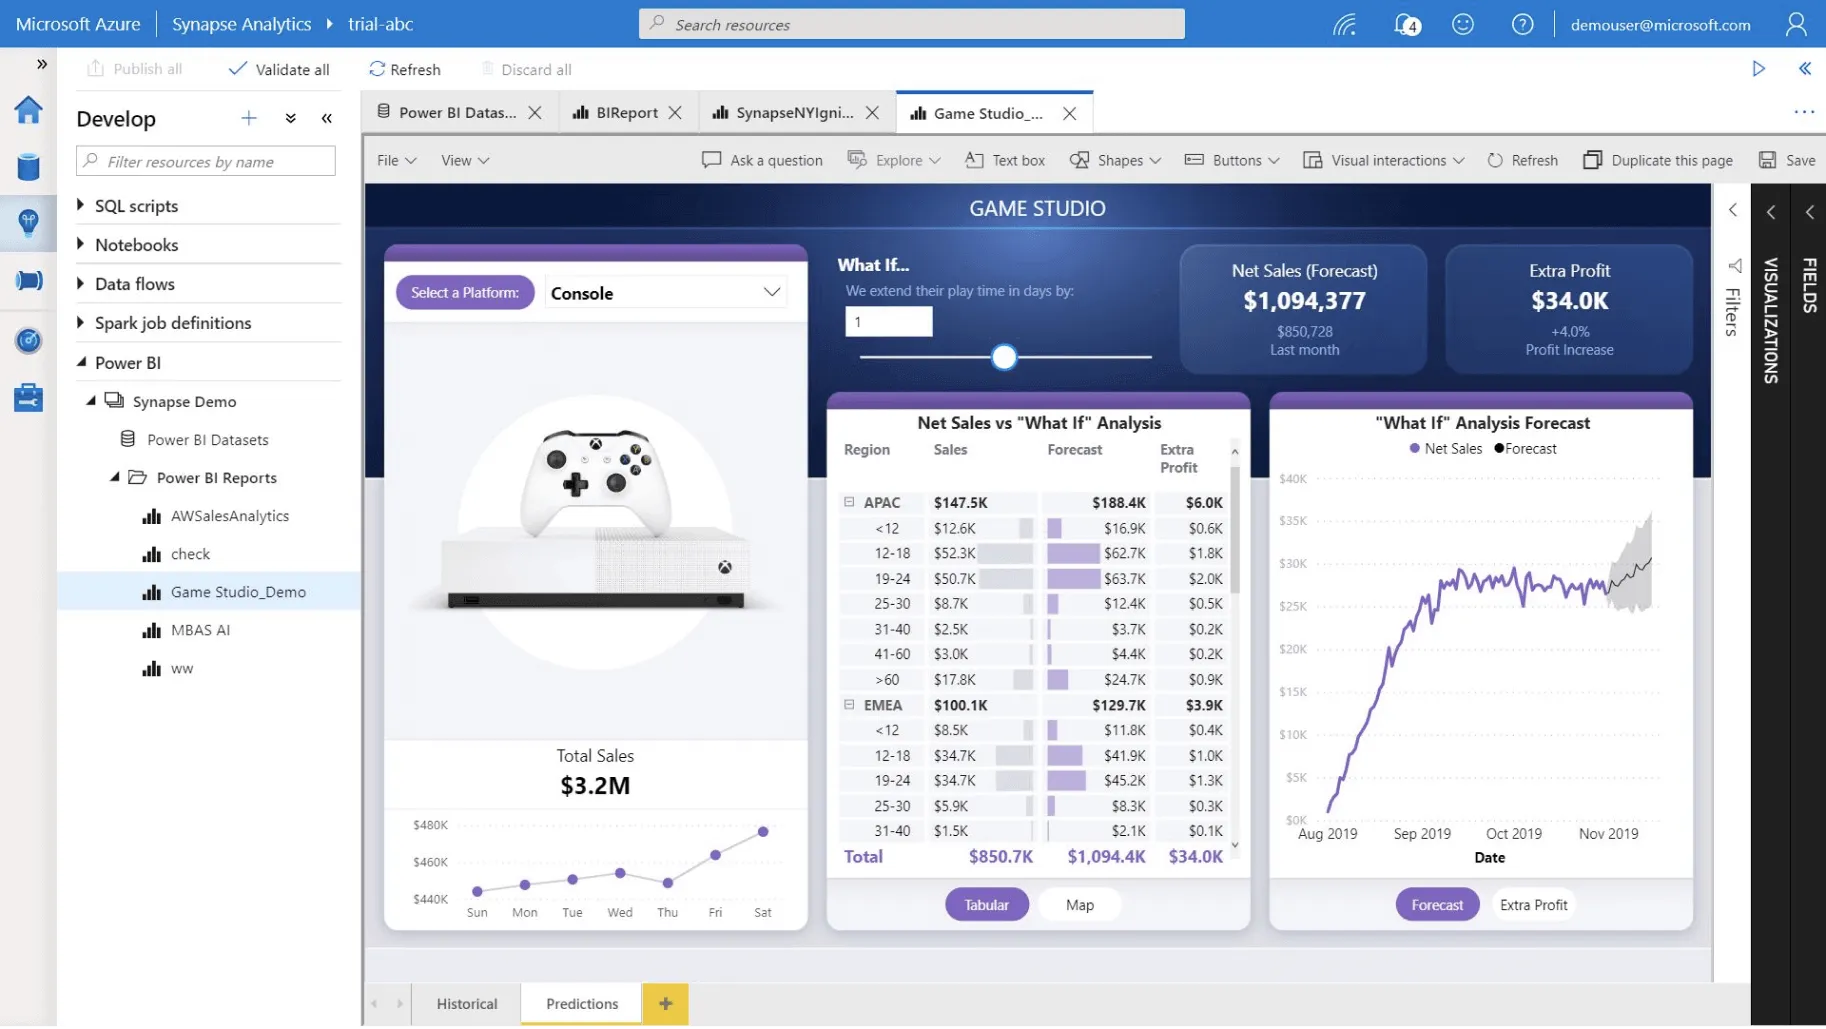Open the Monitor hub icon

pos(28,340)
